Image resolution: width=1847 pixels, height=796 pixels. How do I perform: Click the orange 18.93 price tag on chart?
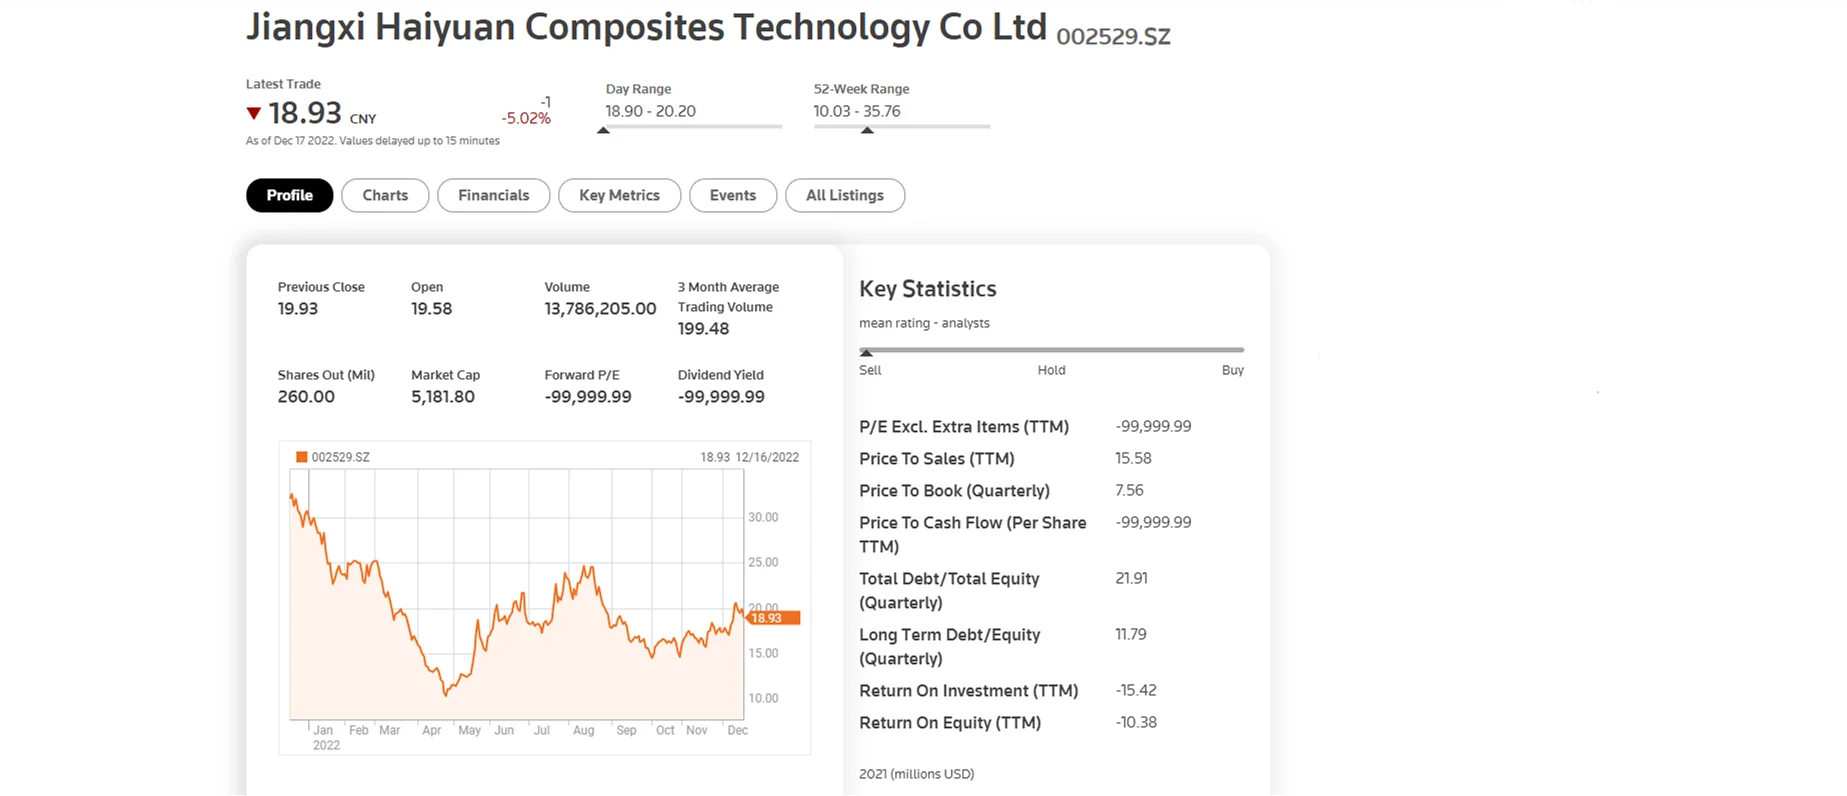pyautogui.click(x=773, y=618)
